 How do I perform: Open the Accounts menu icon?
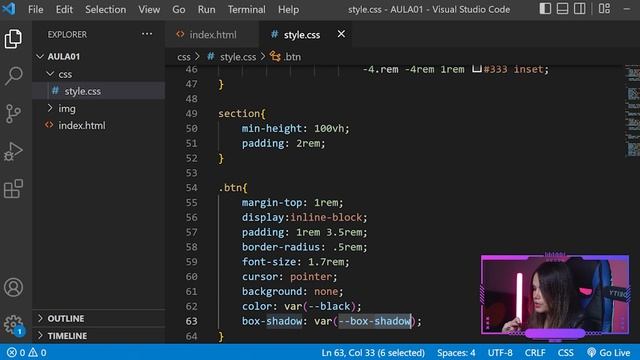click(13, 287)
